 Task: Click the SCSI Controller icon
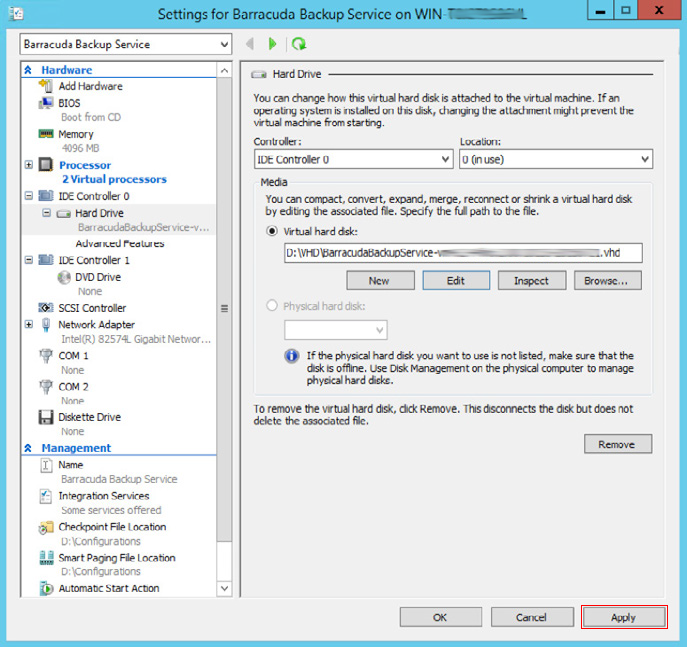(46, 308)
